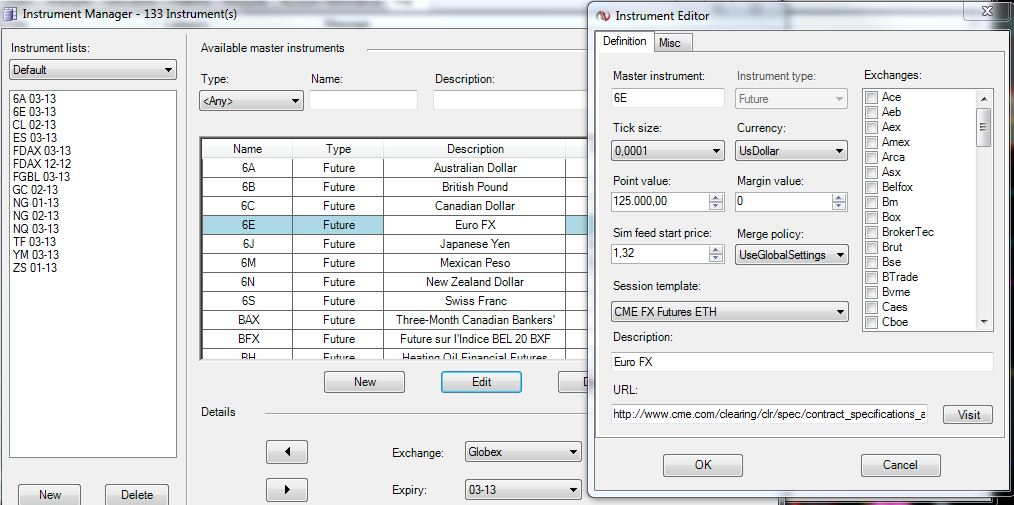
Task: Check the Bse exchange checkbox
Action: (x=872, y=263)
